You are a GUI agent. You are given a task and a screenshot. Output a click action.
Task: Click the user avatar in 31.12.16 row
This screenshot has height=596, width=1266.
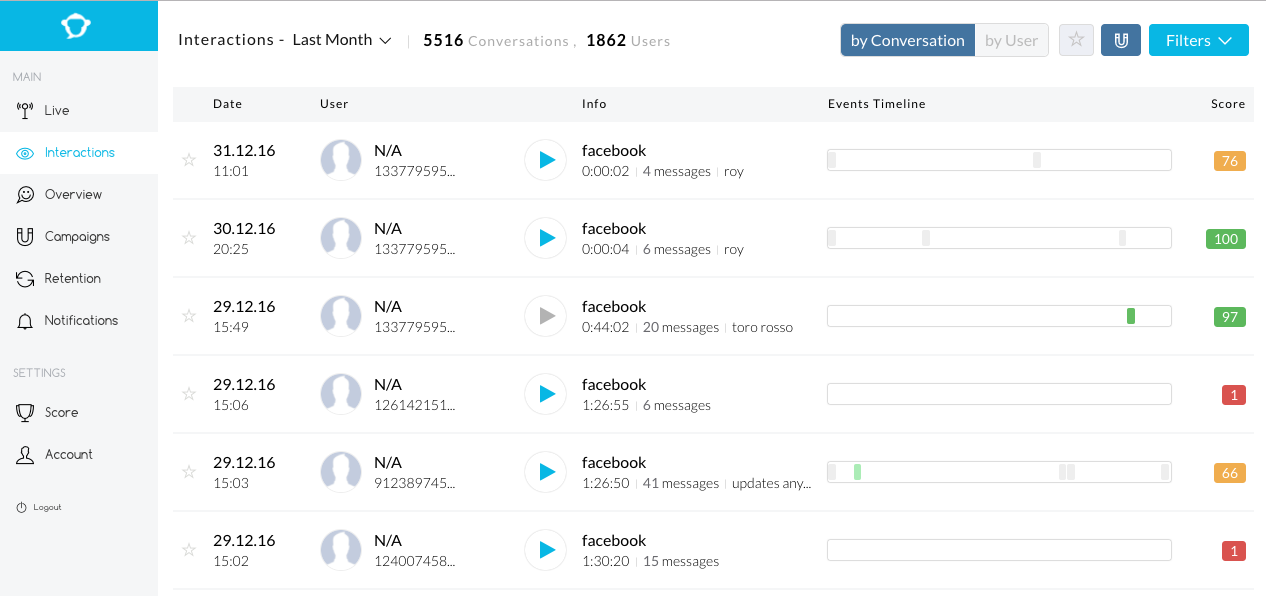coord(341,160)
